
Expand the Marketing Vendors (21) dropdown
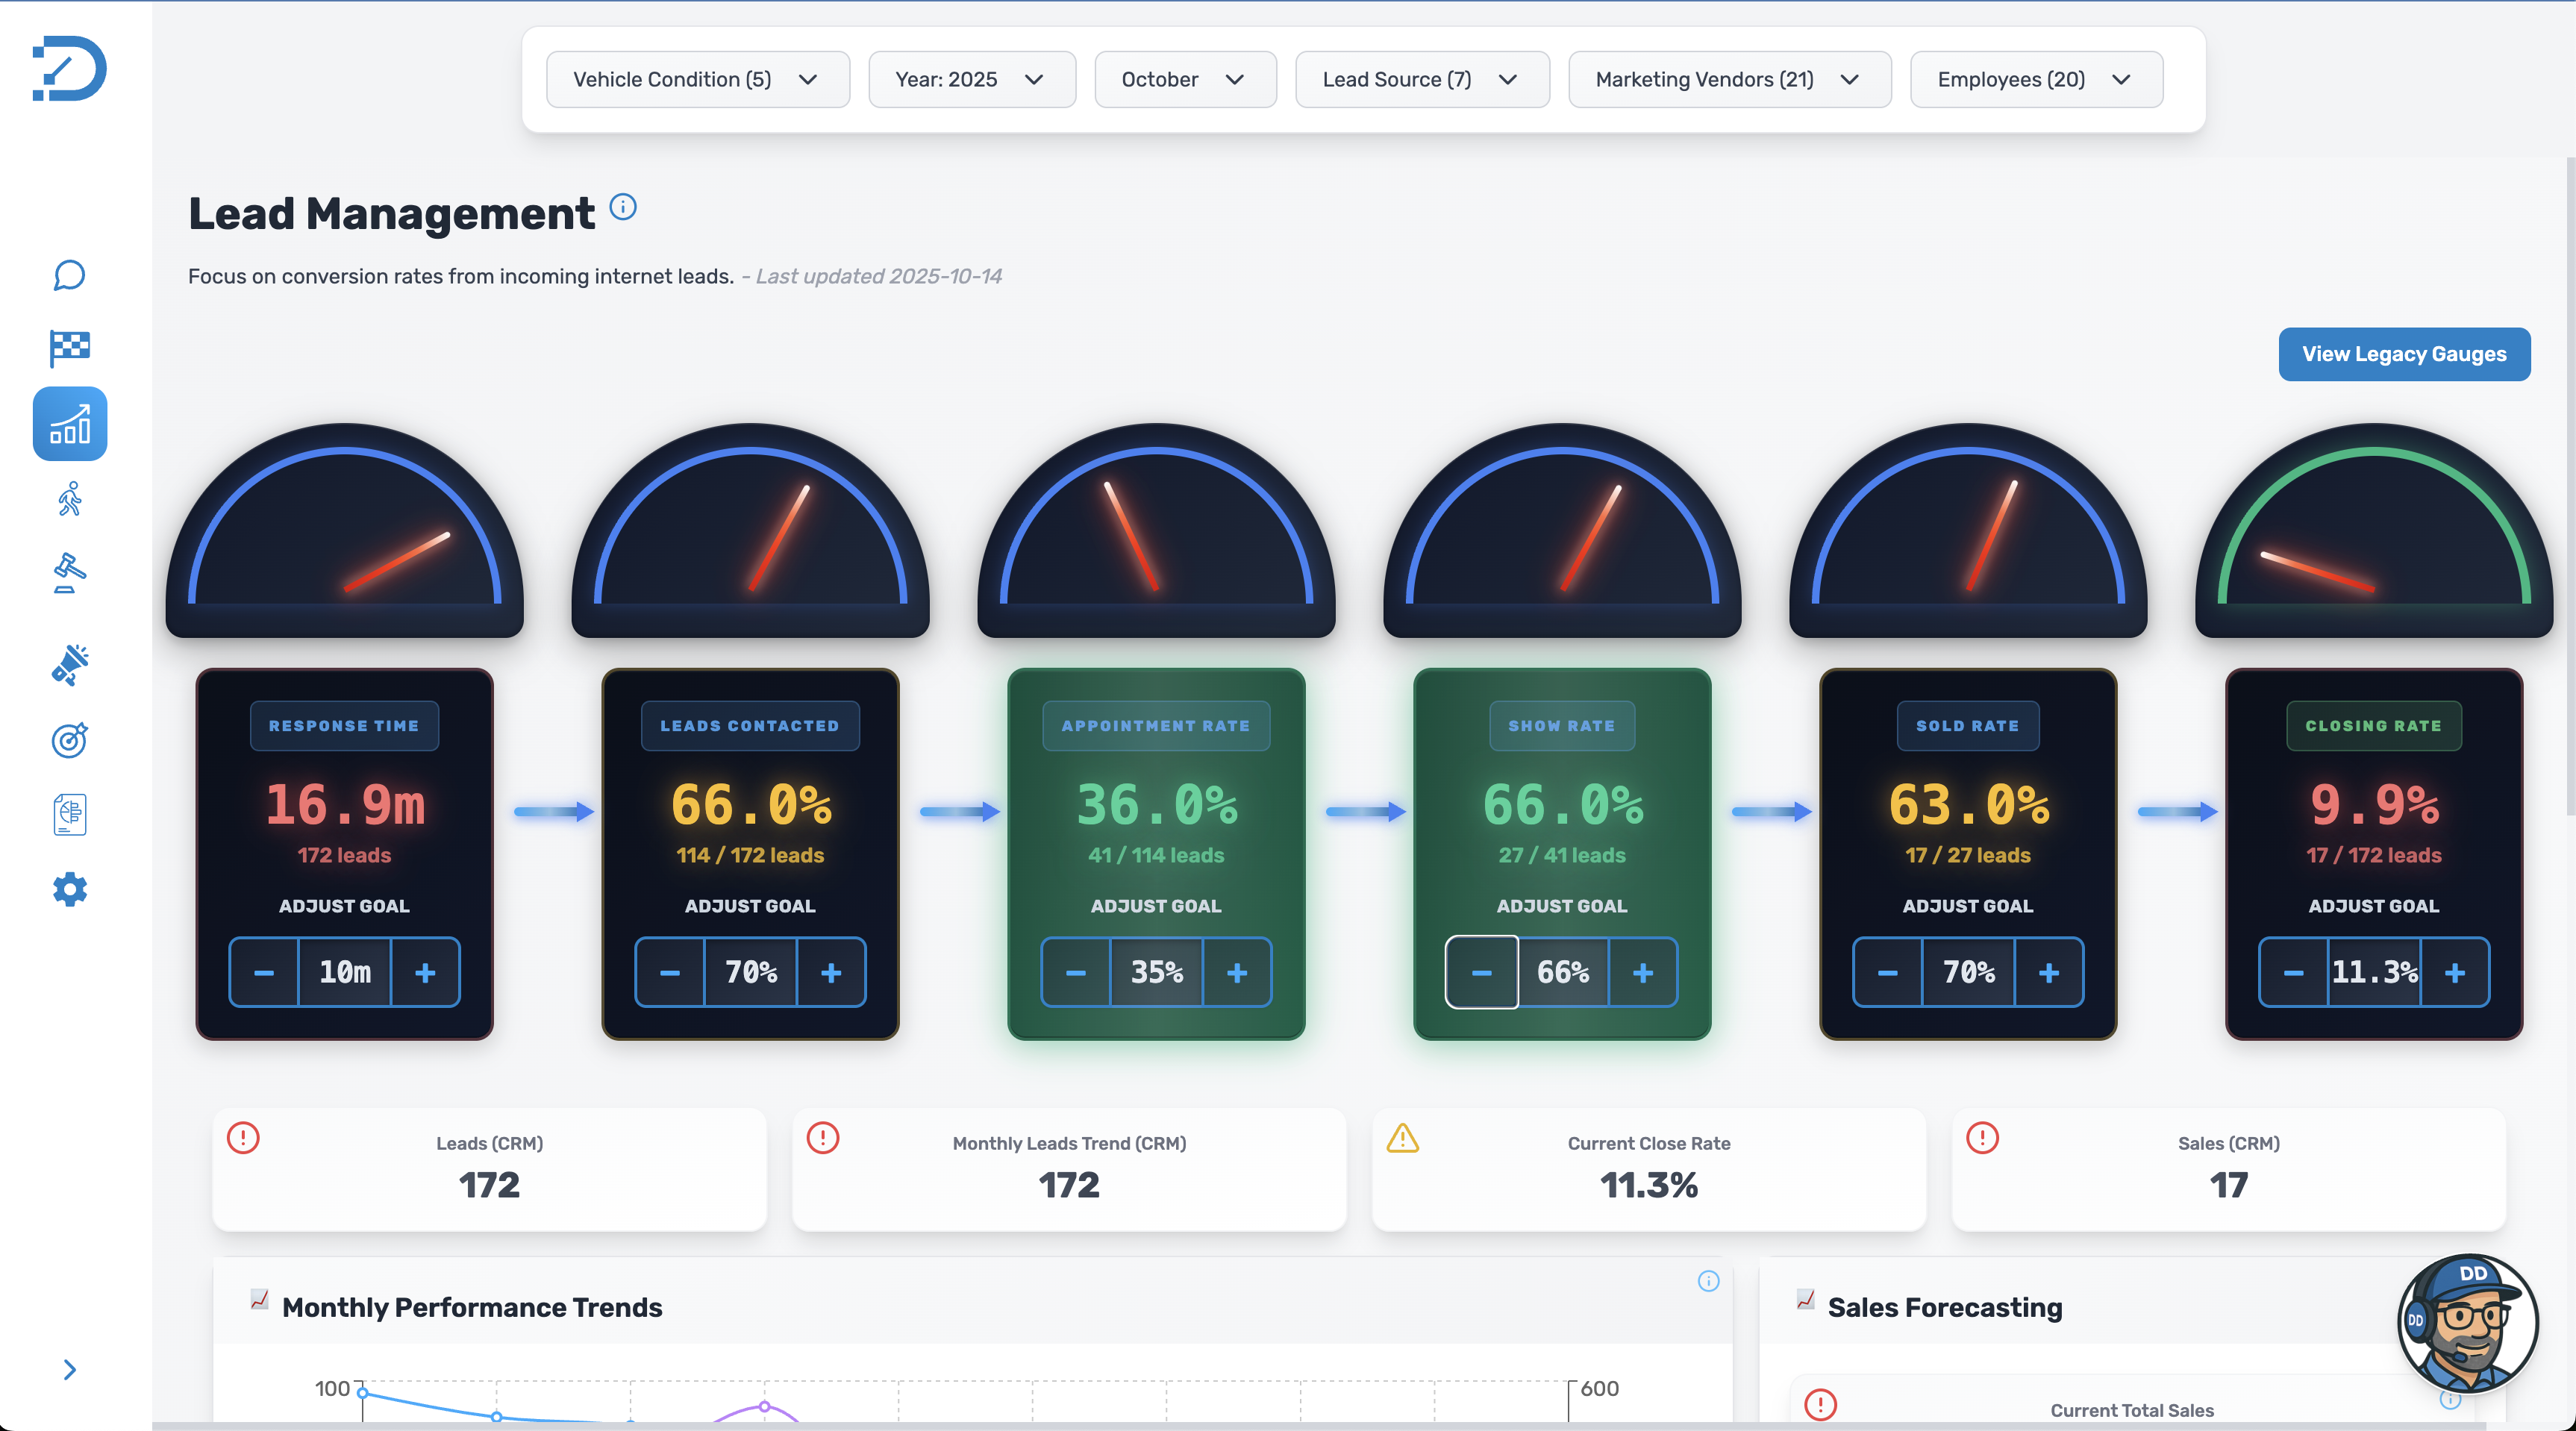point(1728,80)
